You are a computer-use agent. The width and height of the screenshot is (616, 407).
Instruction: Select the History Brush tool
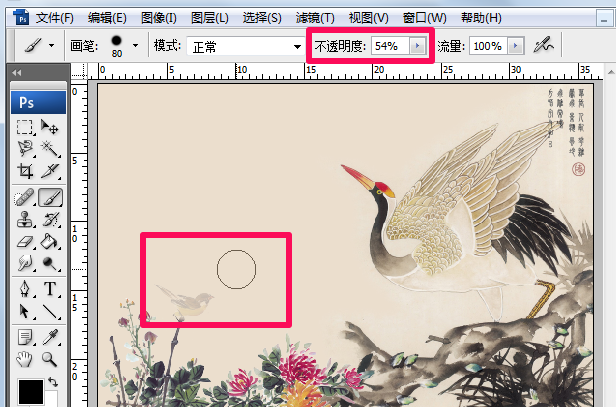click(50, 219)
